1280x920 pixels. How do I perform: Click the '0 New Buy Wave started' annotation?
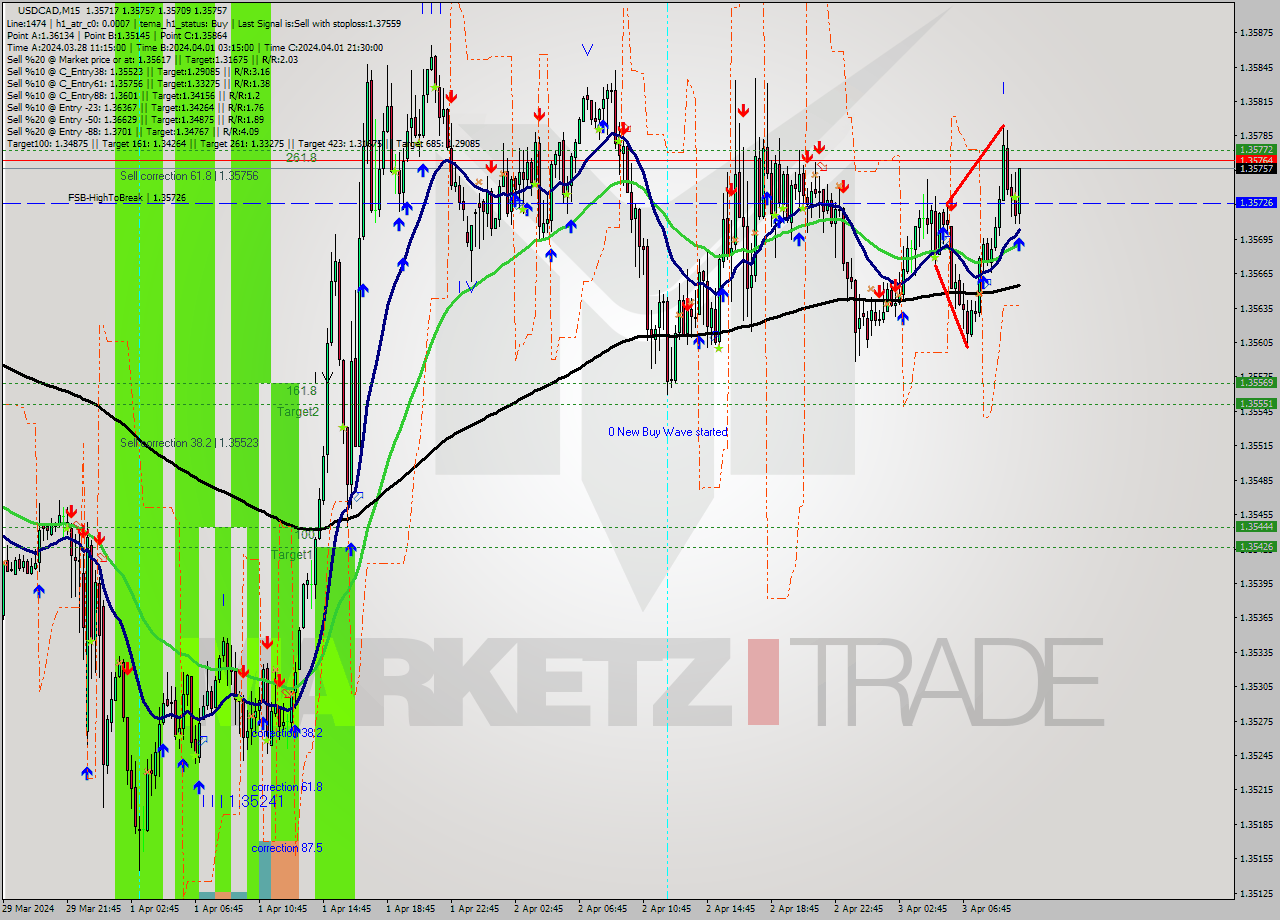[668, 432]
